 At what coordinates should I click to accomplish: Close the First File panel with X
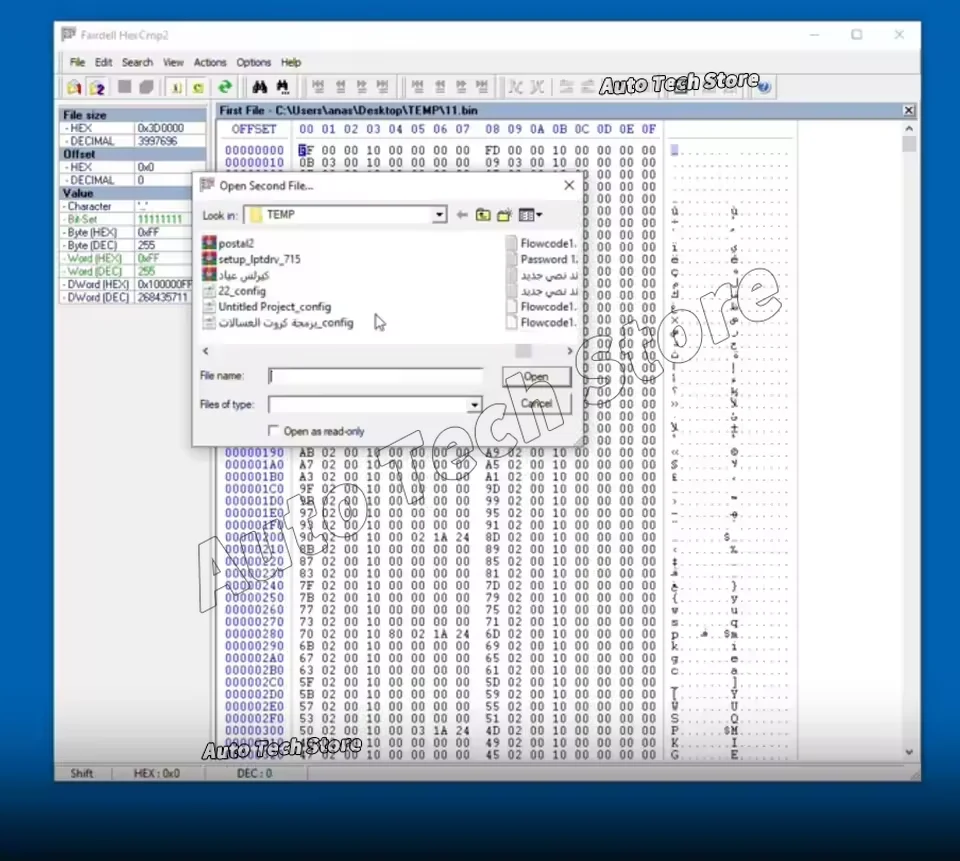[909, 110]
